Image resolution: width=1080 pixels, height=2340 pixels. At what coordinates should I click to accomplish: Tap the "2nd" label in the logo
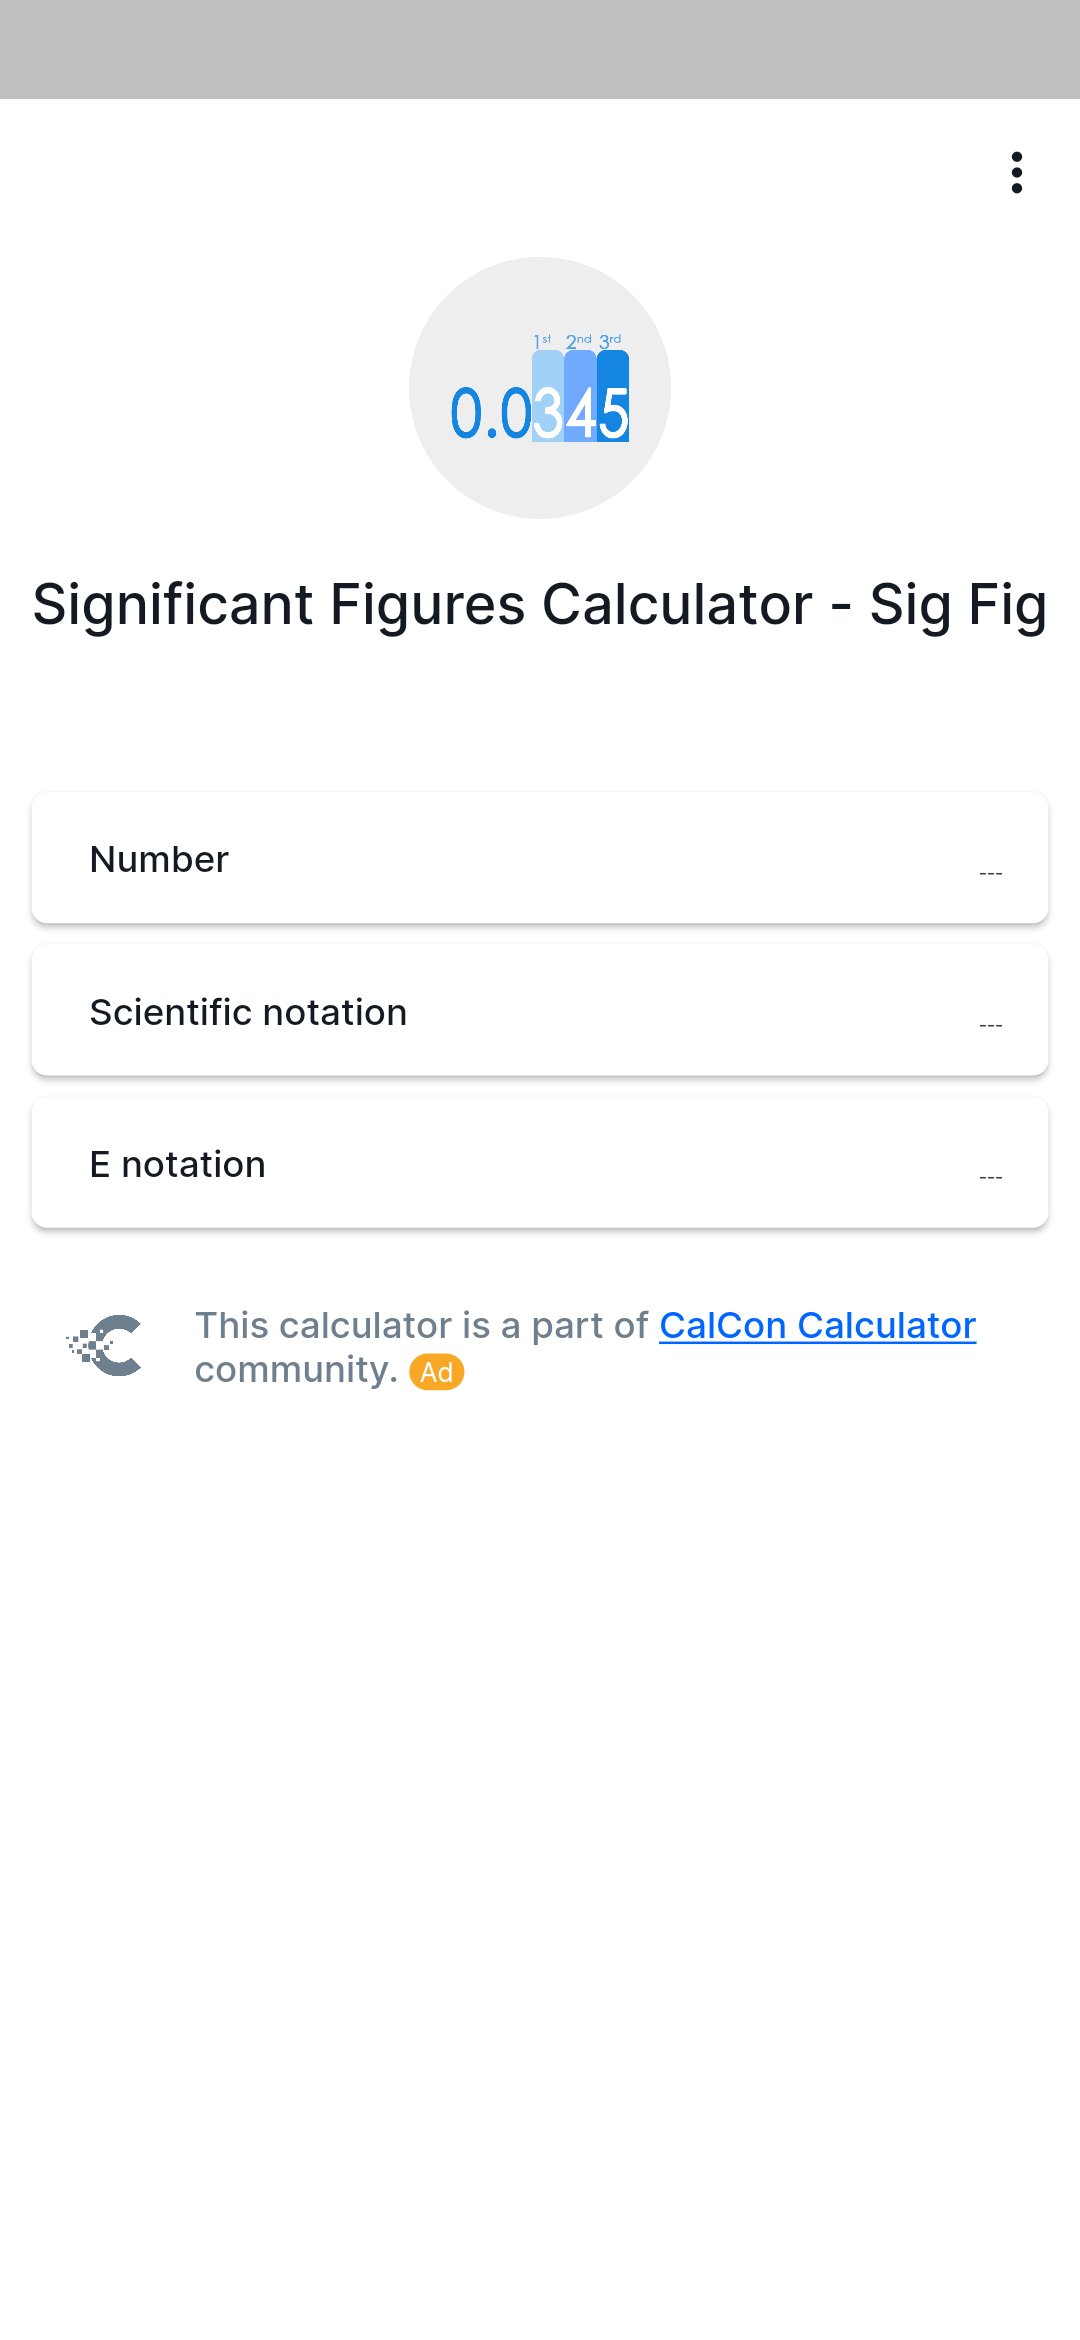pos(578,340)
